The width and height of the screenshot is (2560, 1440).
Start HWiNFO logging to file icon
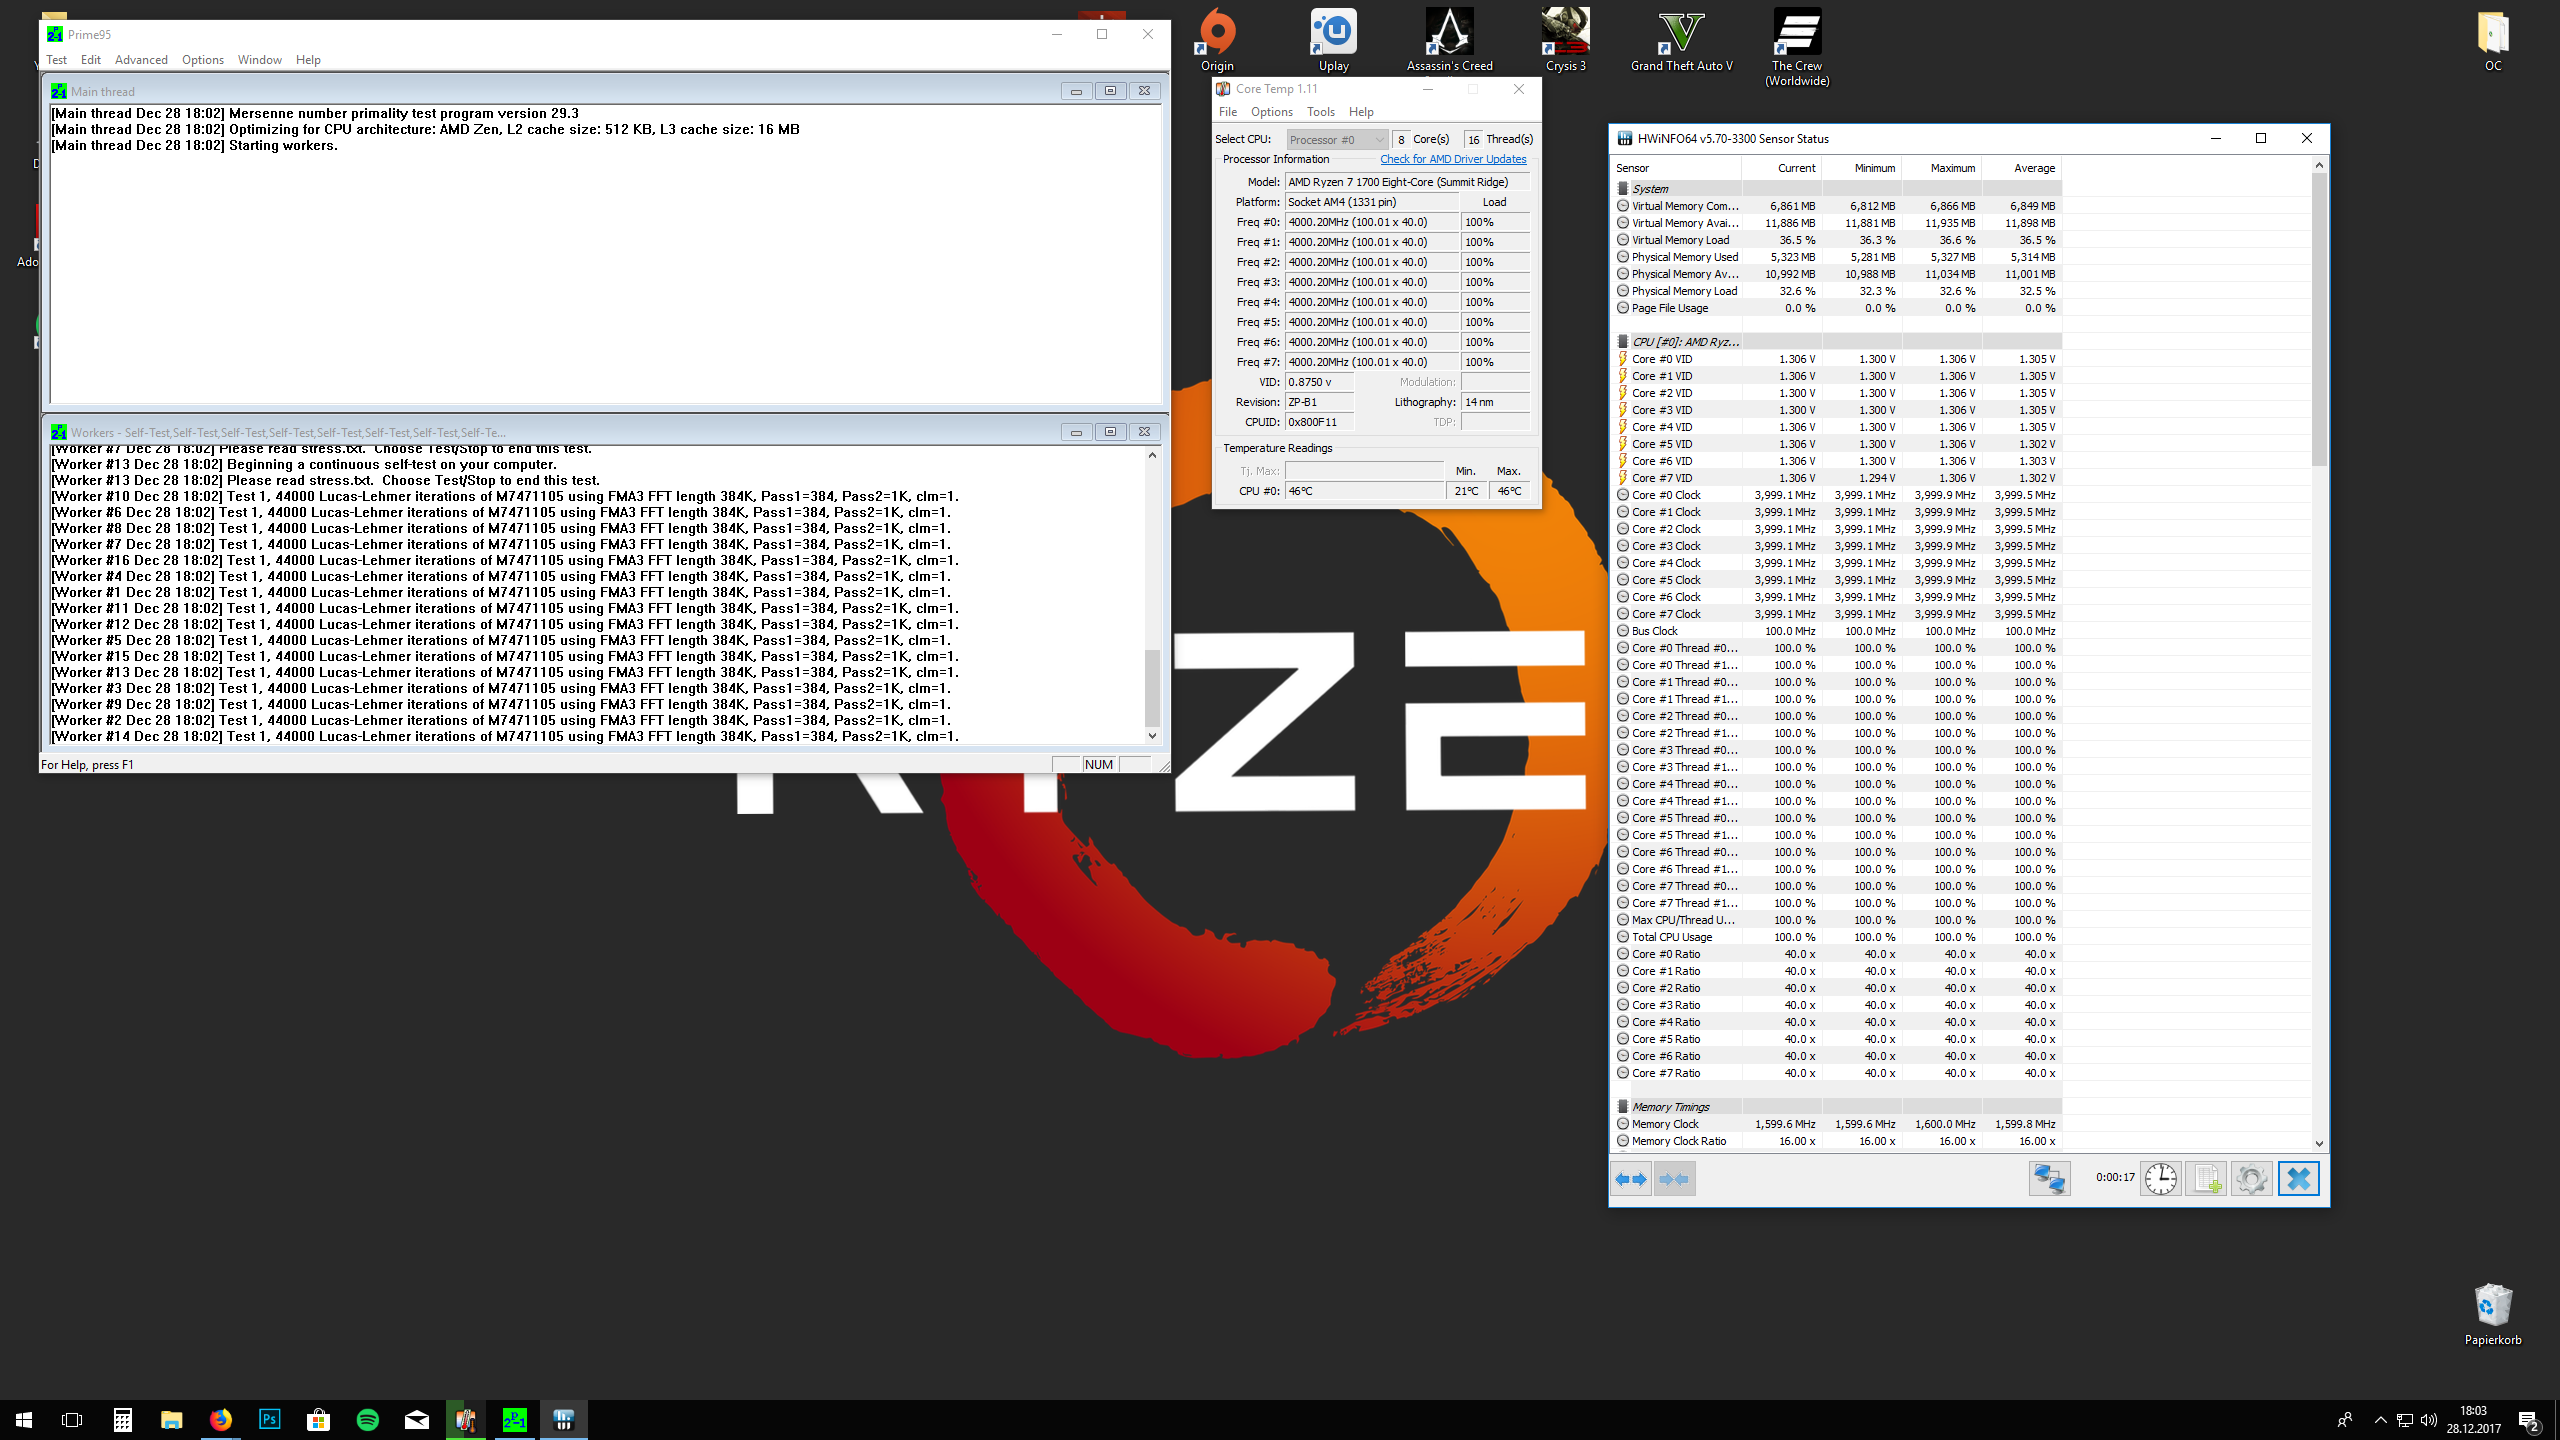click(x=2206, y=1179)
